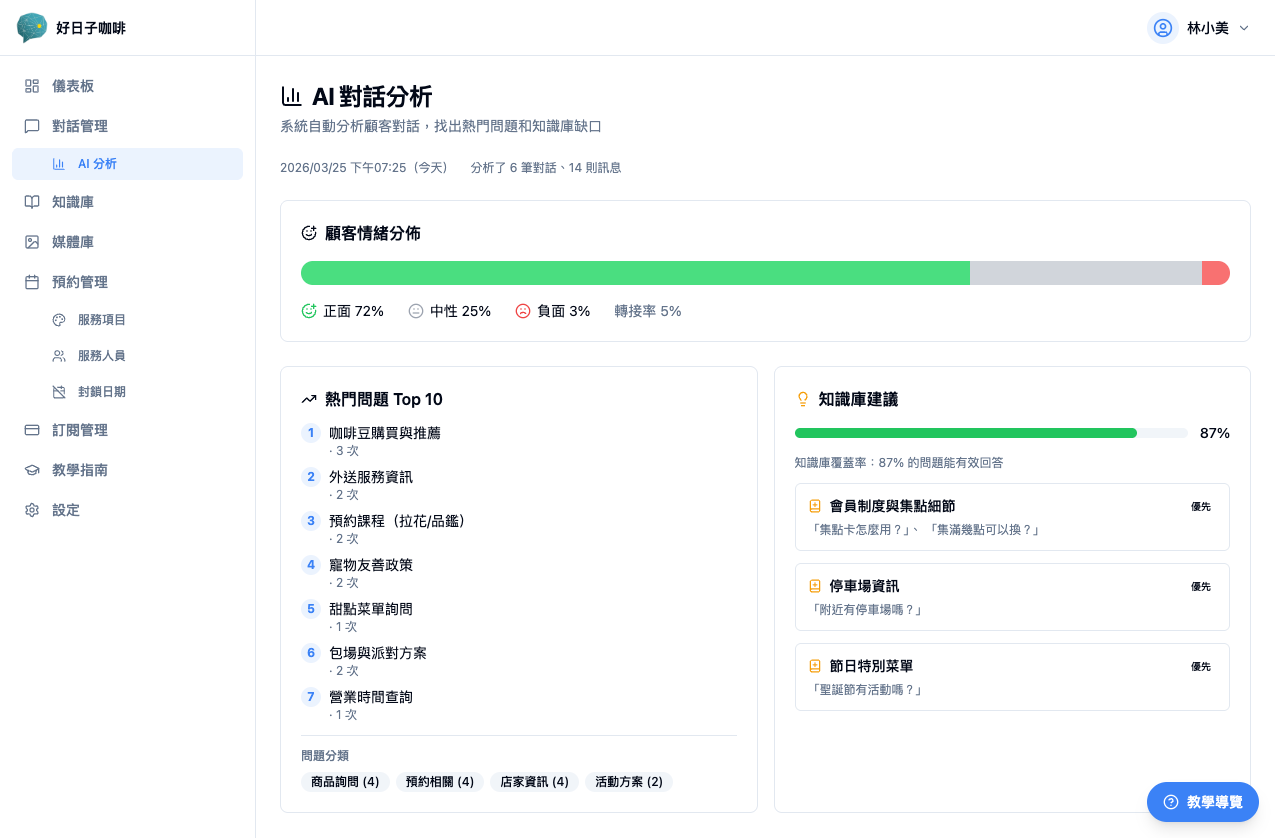Open 知識庫 via its book icon
Viewport: 1275px width, 838px height.
tap(32, 201)
